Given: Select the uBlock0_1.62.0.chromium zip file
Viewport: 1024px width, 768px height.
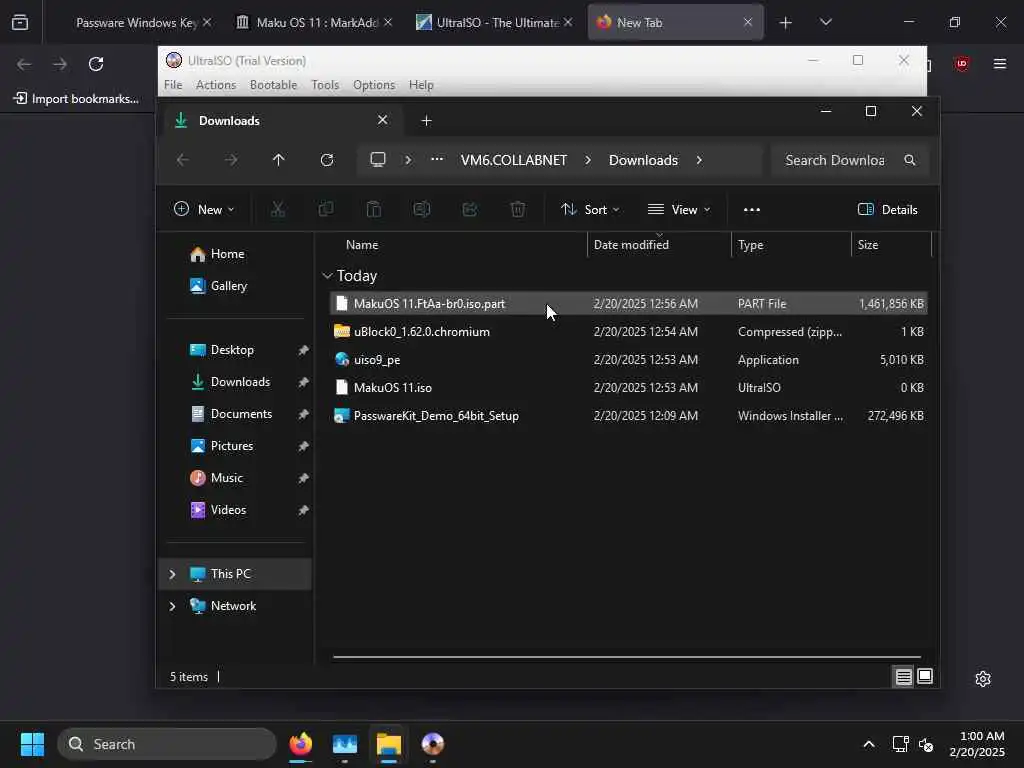Looking at the screenshot, I should point(628,332).
